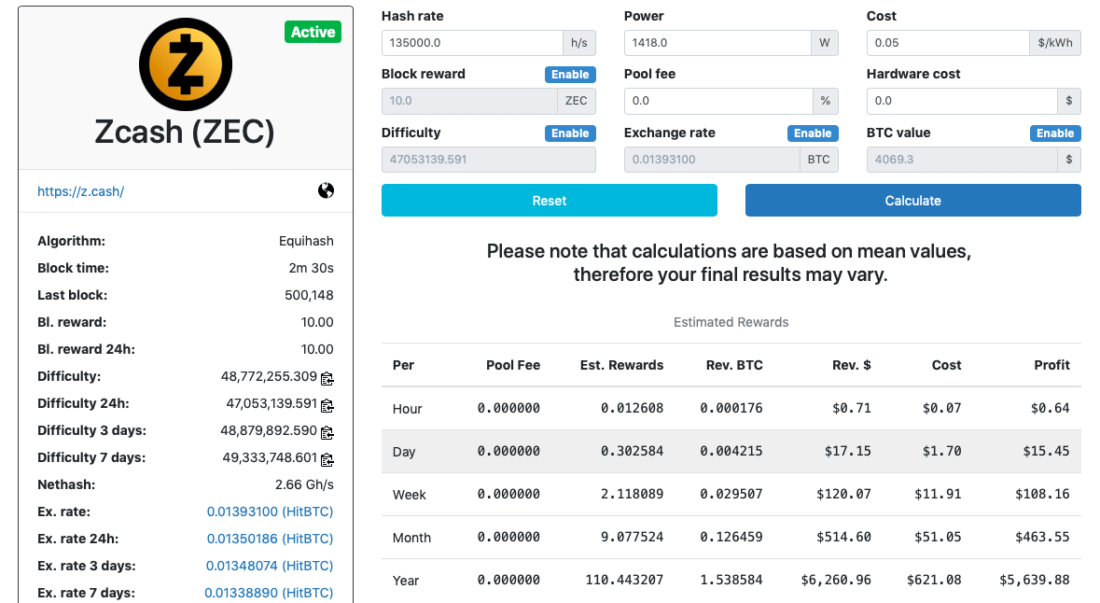This screenshot has height=603, width=1100.
Task: Enable the Block reward field
Action: click(x=570, y=75)
